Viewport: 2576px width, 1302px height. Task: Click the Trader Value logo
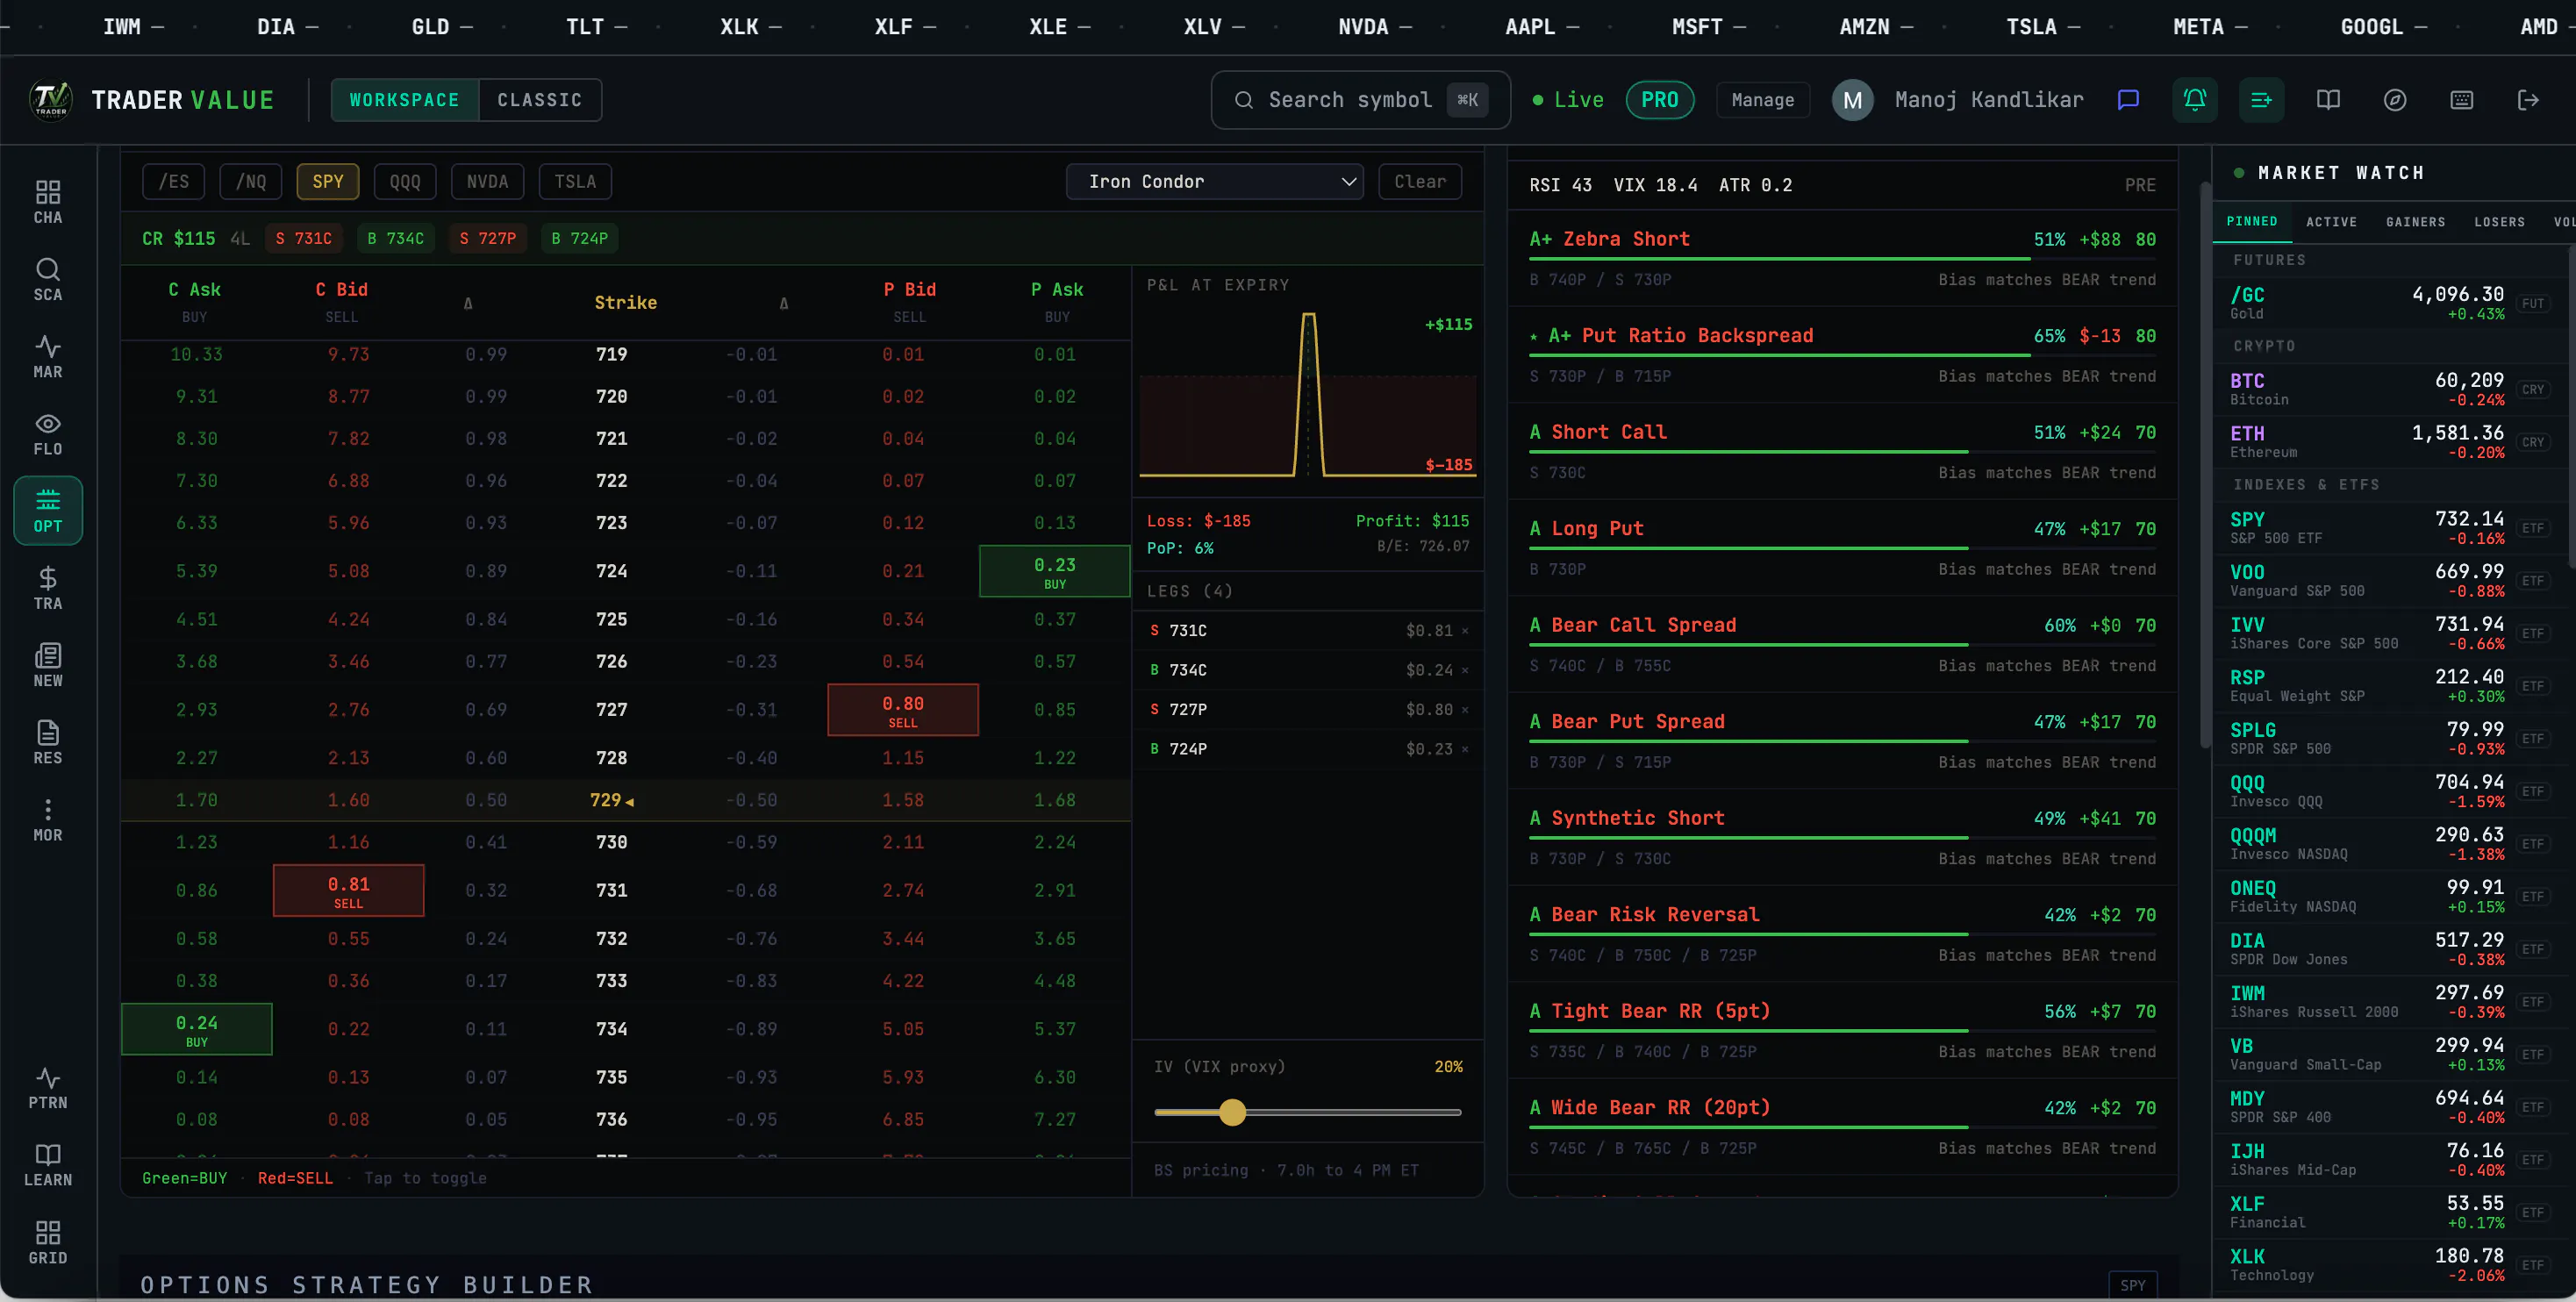click(51, 100)
